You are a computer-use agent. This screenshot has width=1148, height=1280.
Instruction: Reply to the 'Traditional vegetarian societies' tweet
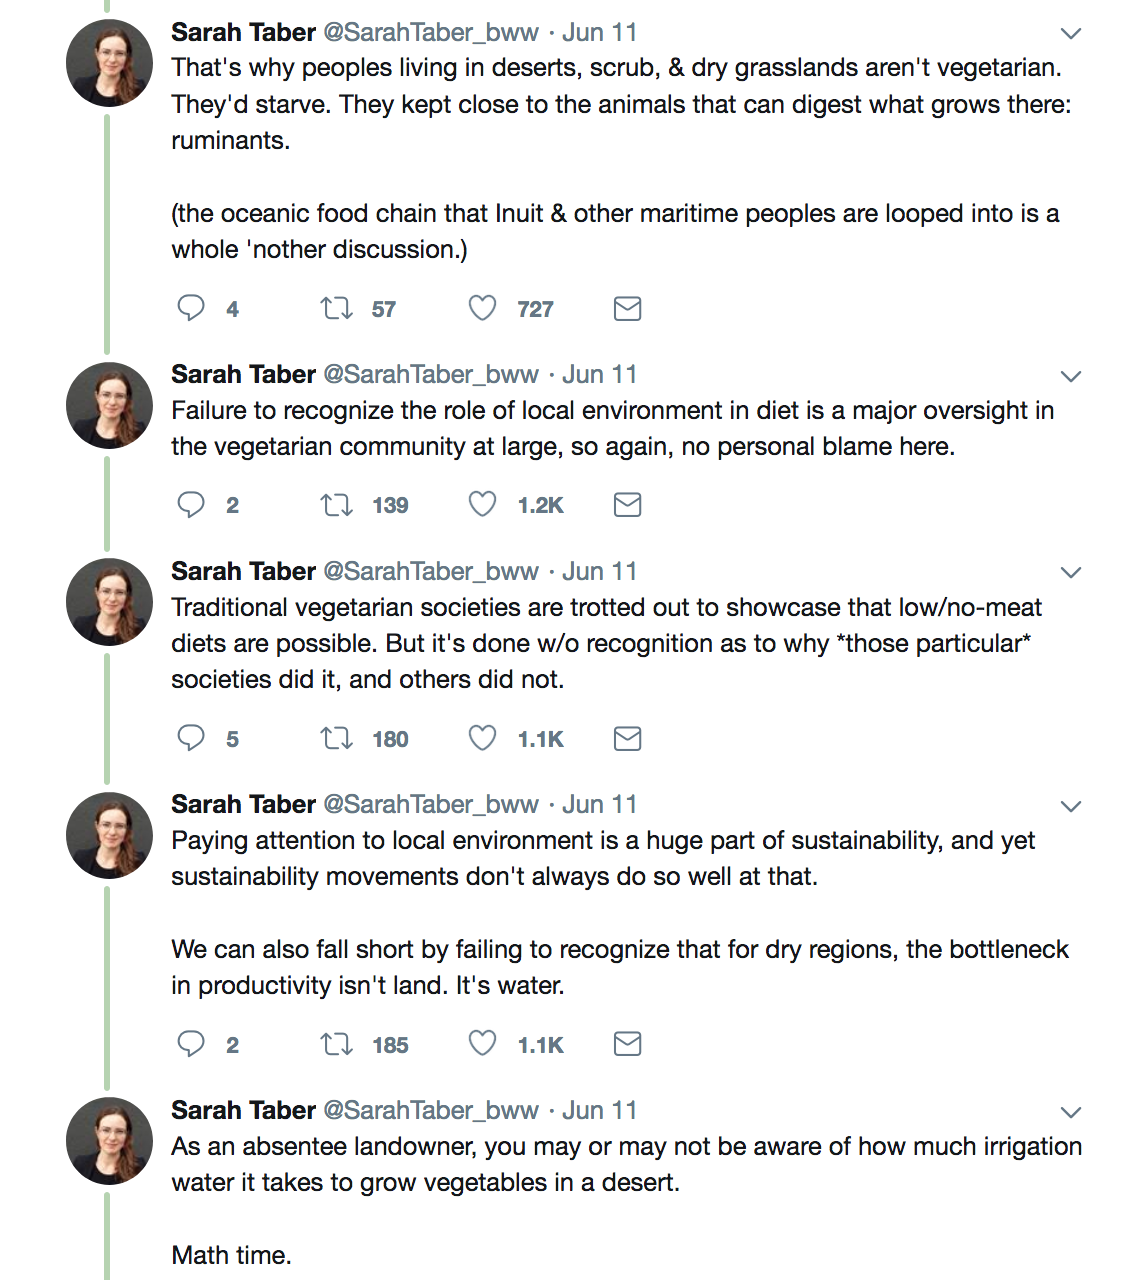coord(191,738)
